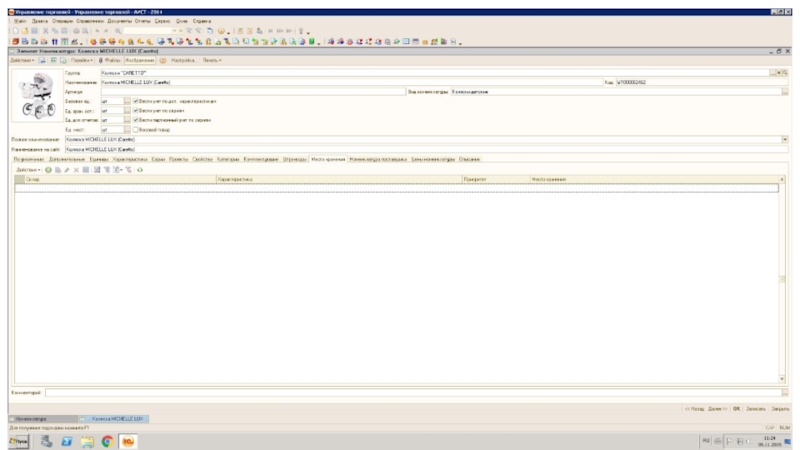Open the Действия dropdown in form toolbar
The width and height of the screenshot is (800, 450).
[21, 60]
